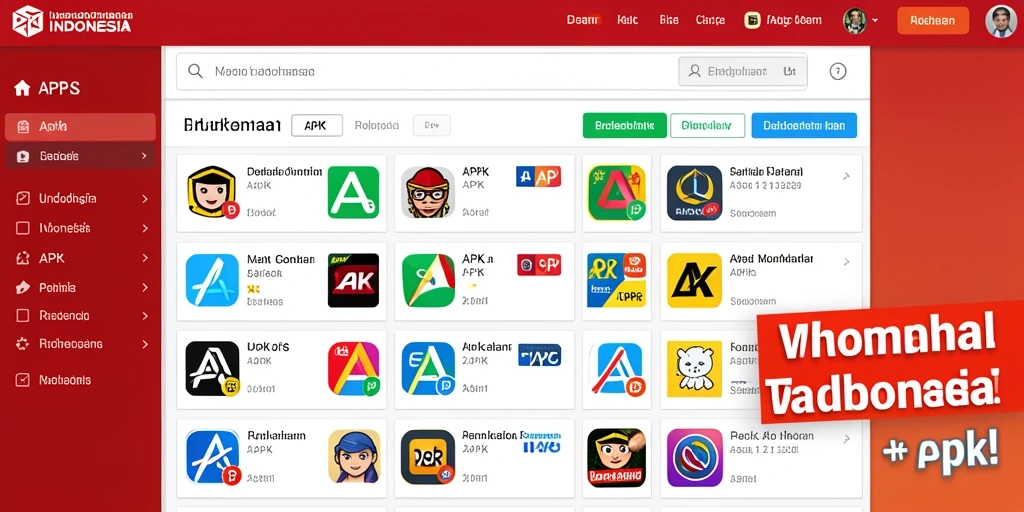The height and width of the screenshot is (512, 1024).
Task: Open the dropdown caret beside the header avatar
Action: [874, 21]
